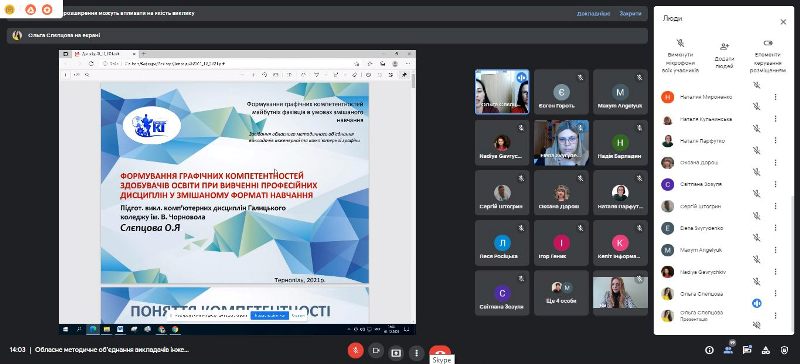Click the Закрити link in top banner
Screen dimensions: 800x364
630,14
